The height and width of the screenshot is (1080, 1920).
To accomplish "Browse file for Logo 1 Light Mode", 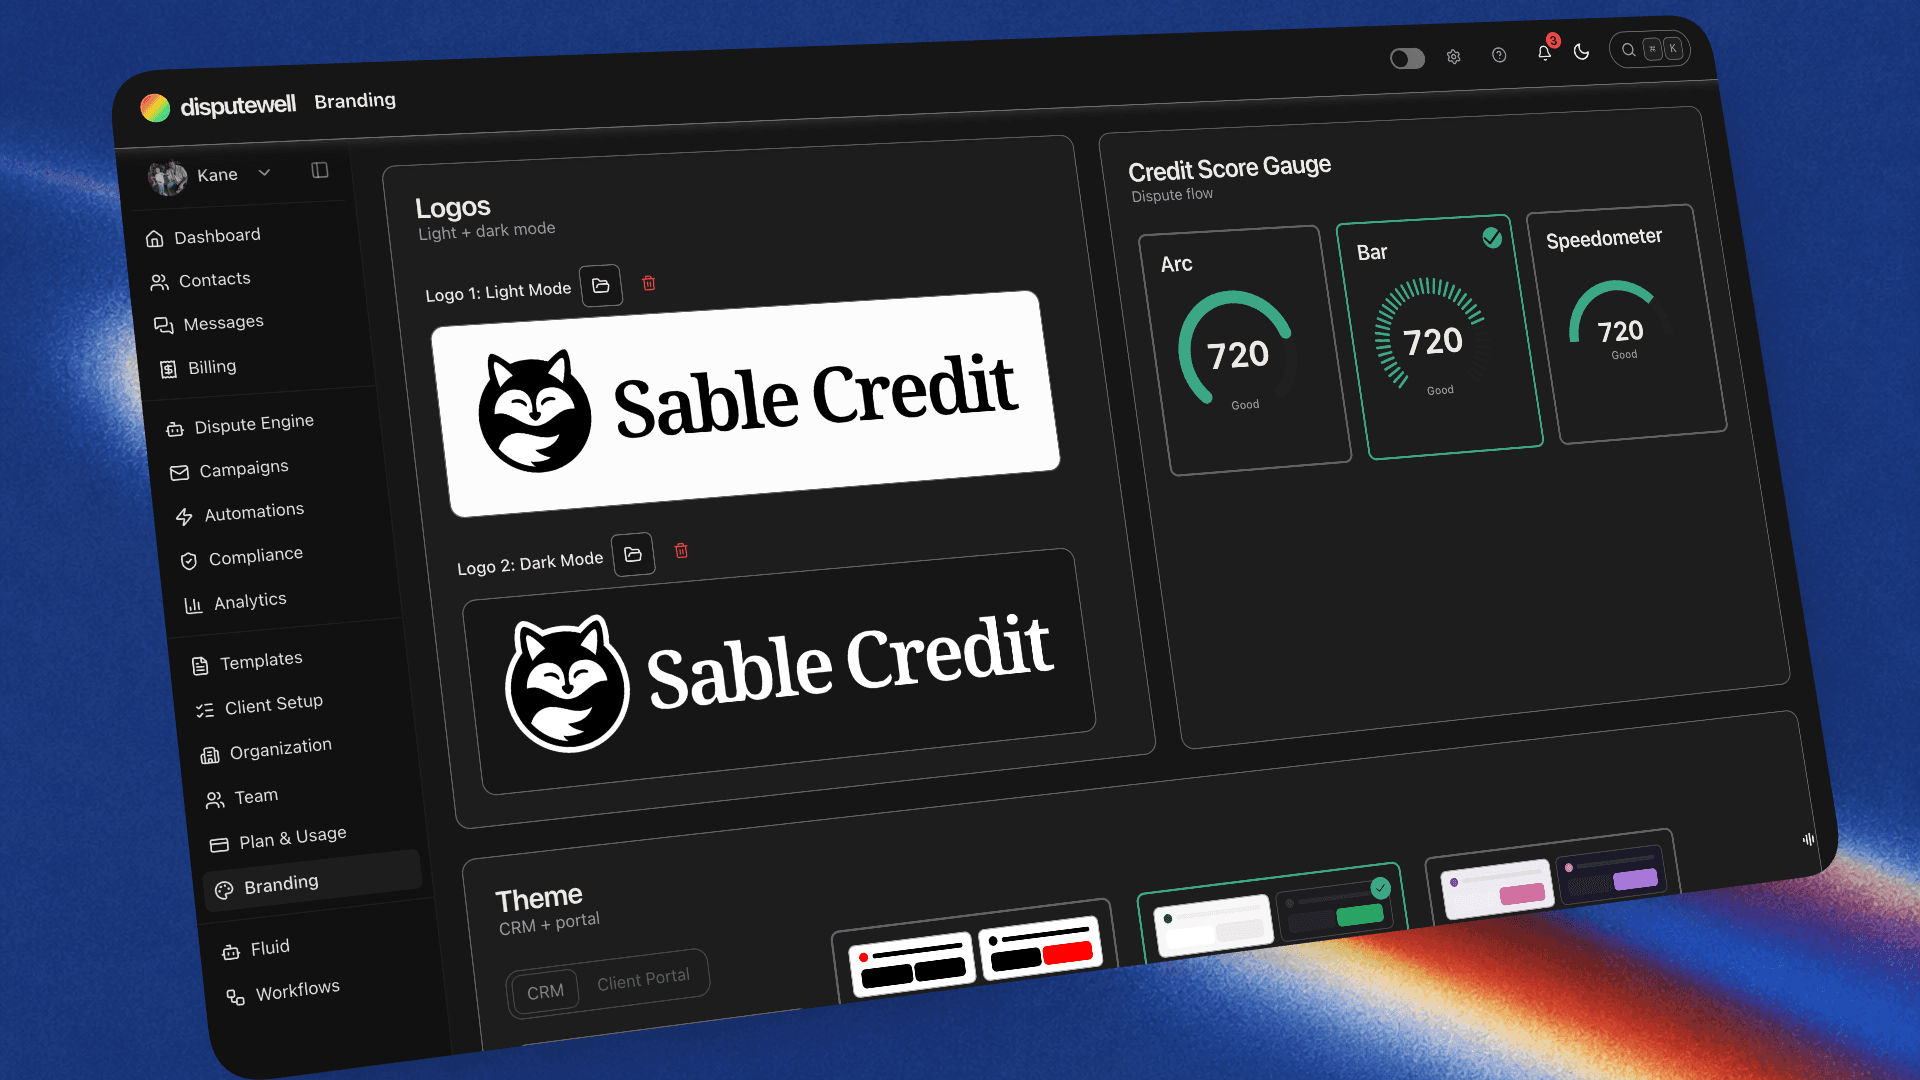I will pos(601,286).
